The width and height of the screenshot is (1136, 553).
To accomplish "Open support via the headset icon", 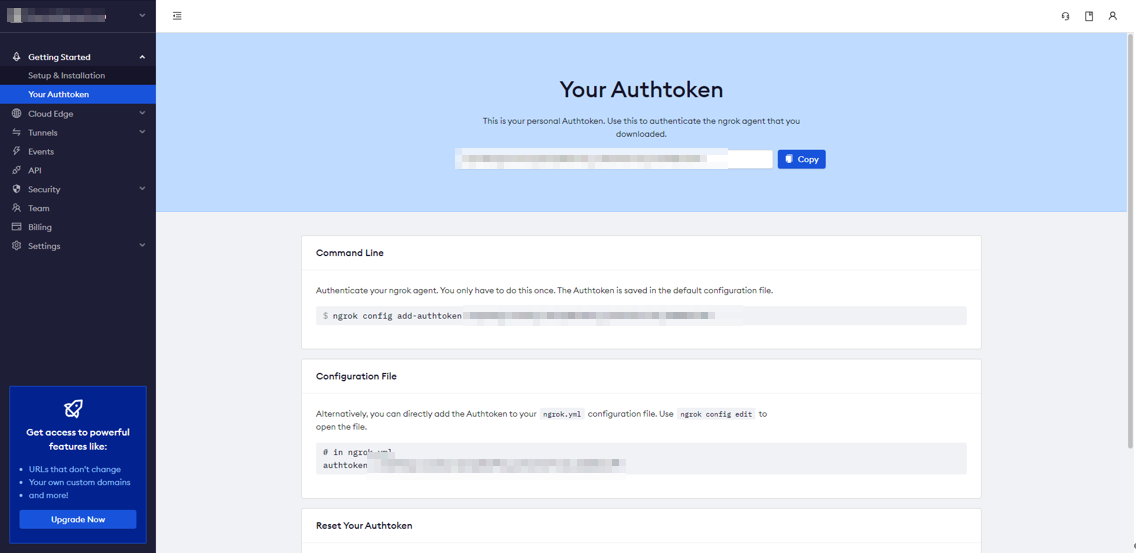I will (1065, 16).
